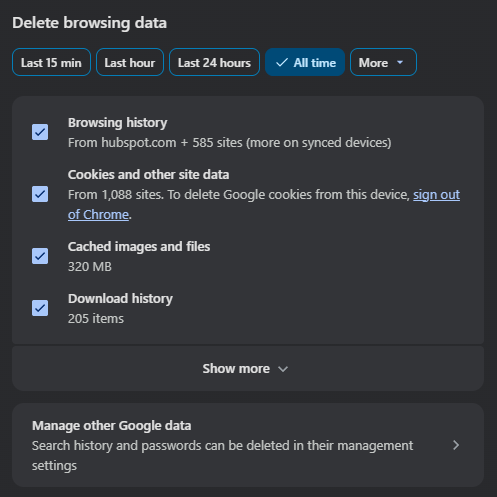Click the 320 MB cache size text
The image size is (497, 497).
(90, 267)
